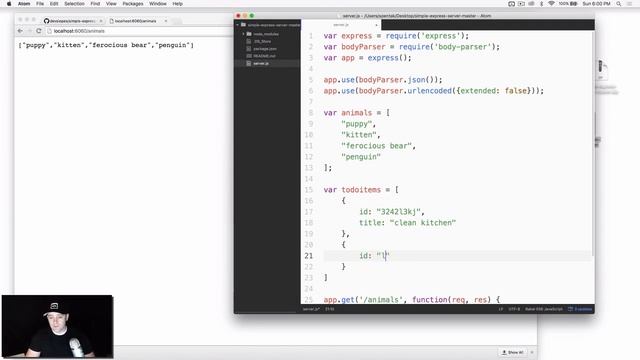Click the battery status indicator
The height and width of the screenshot is (360, 640).
click(568, 4)
